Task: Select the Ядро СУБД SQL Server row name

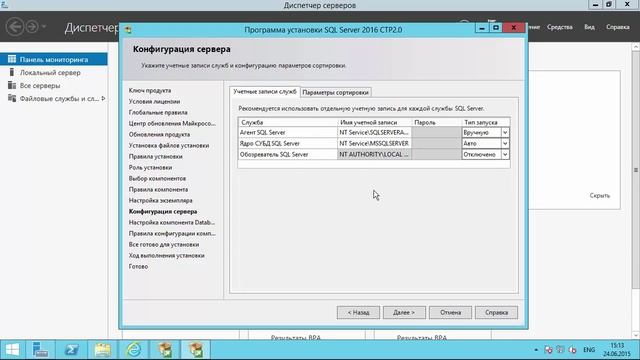Action: click(269, 143)
